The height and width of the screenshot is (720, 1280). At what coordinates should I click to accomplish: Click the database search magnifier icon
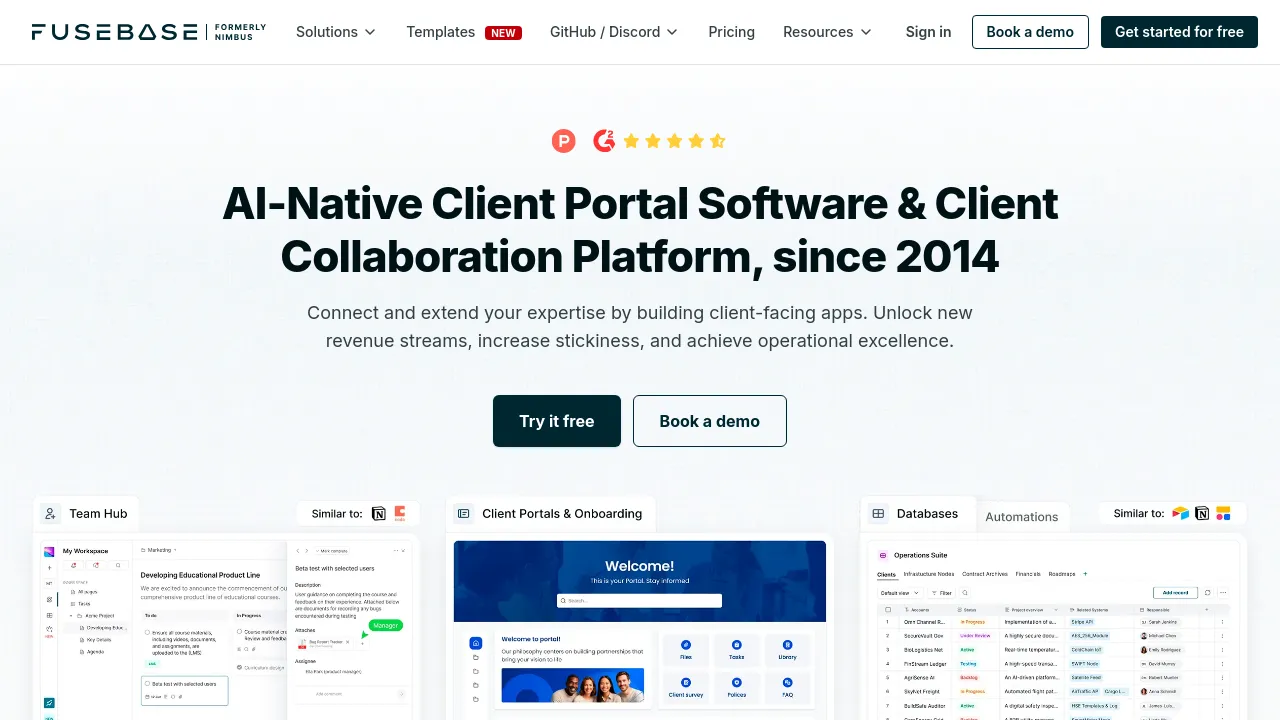point(965,593)
